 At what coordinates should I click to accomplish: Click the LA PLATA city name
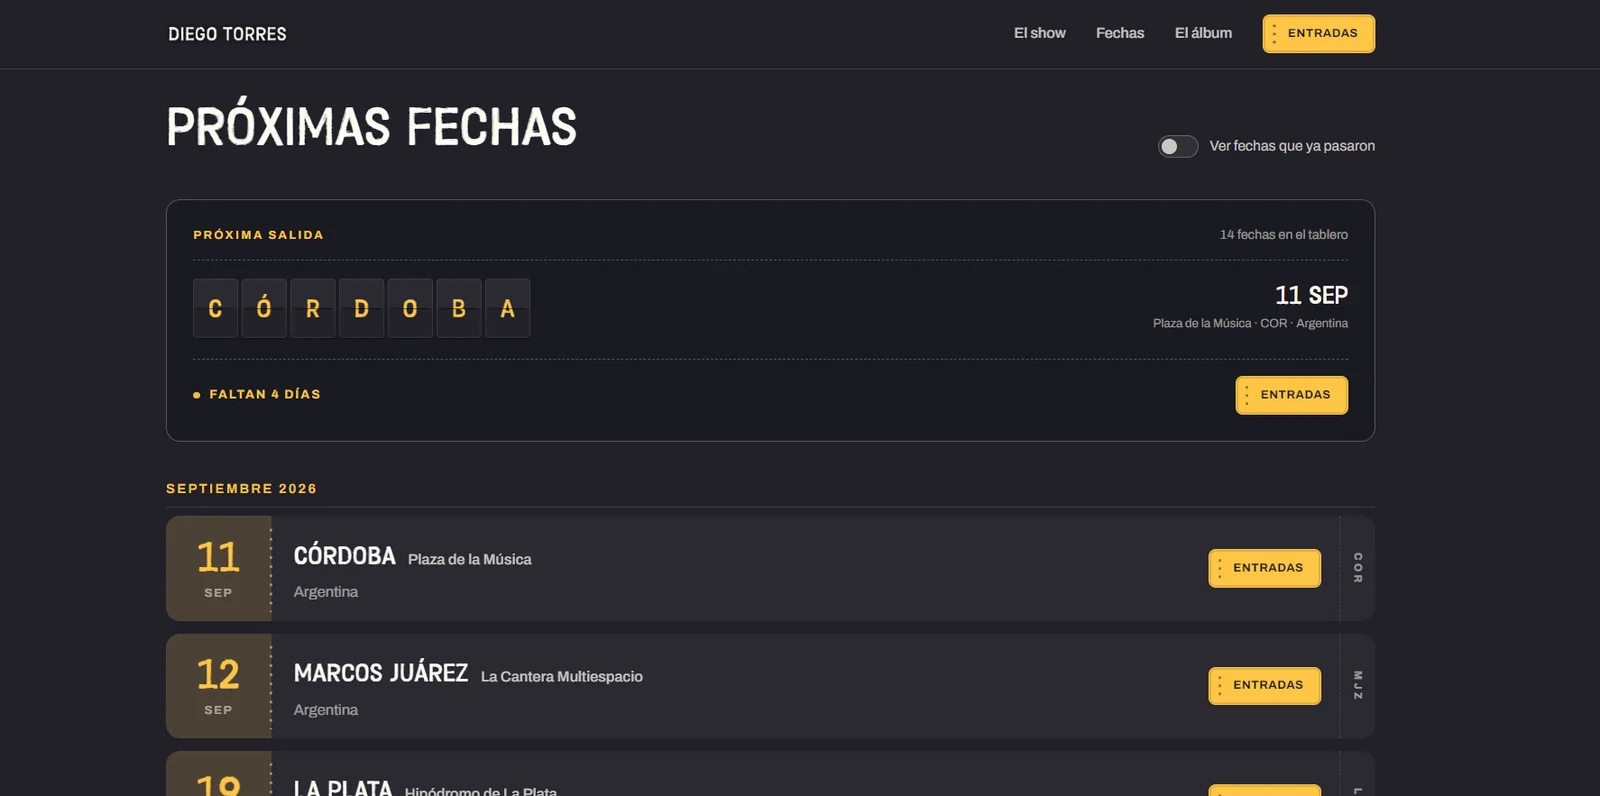point(343,788)
